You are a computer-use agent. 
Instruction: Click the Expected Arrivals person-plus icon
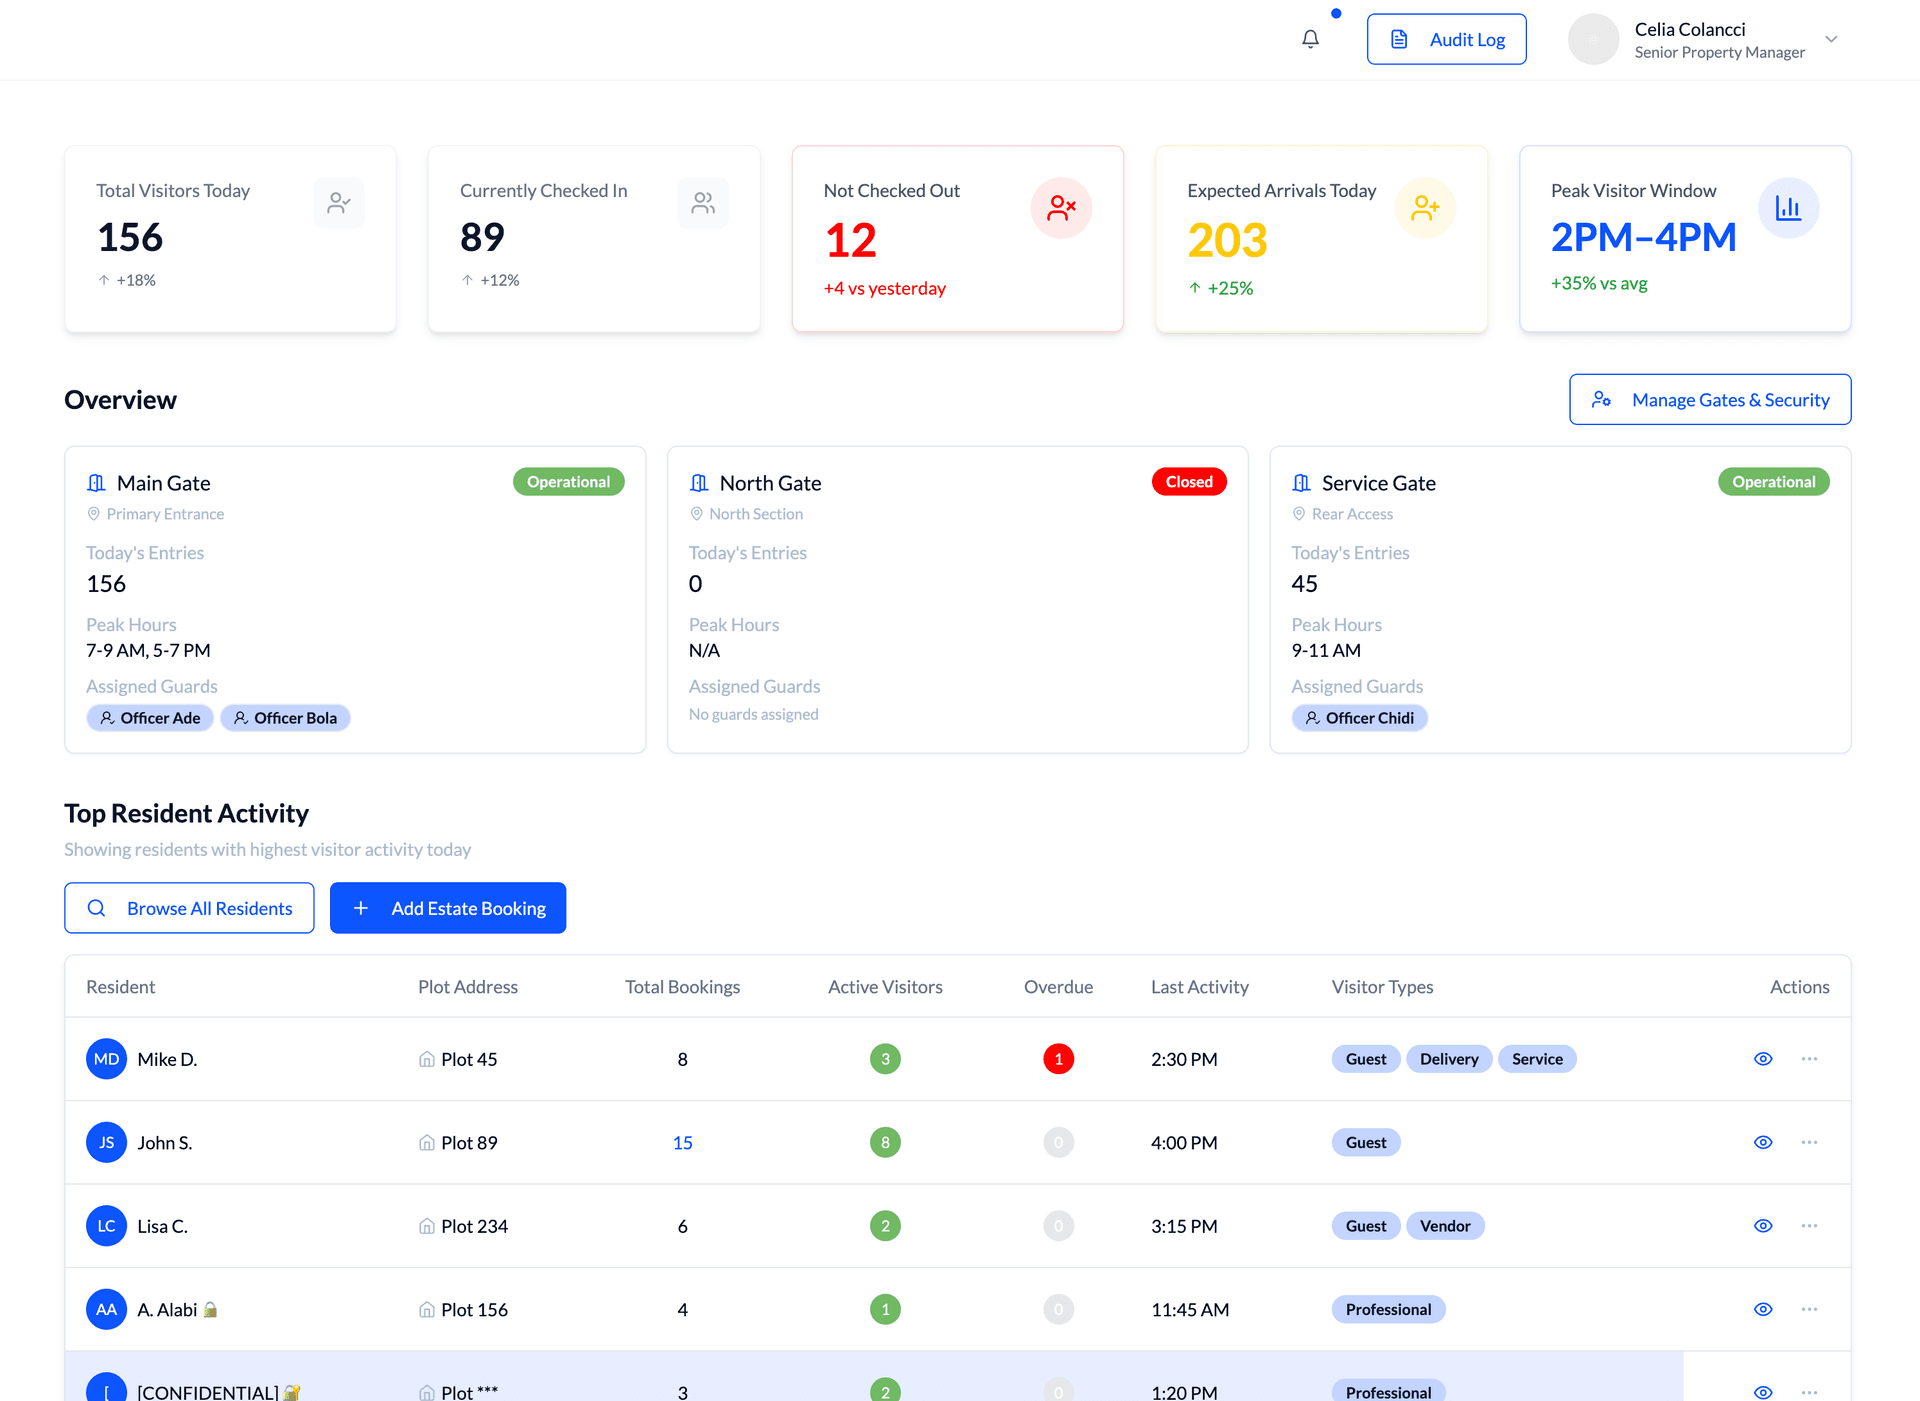click(x=1425, y=208)
